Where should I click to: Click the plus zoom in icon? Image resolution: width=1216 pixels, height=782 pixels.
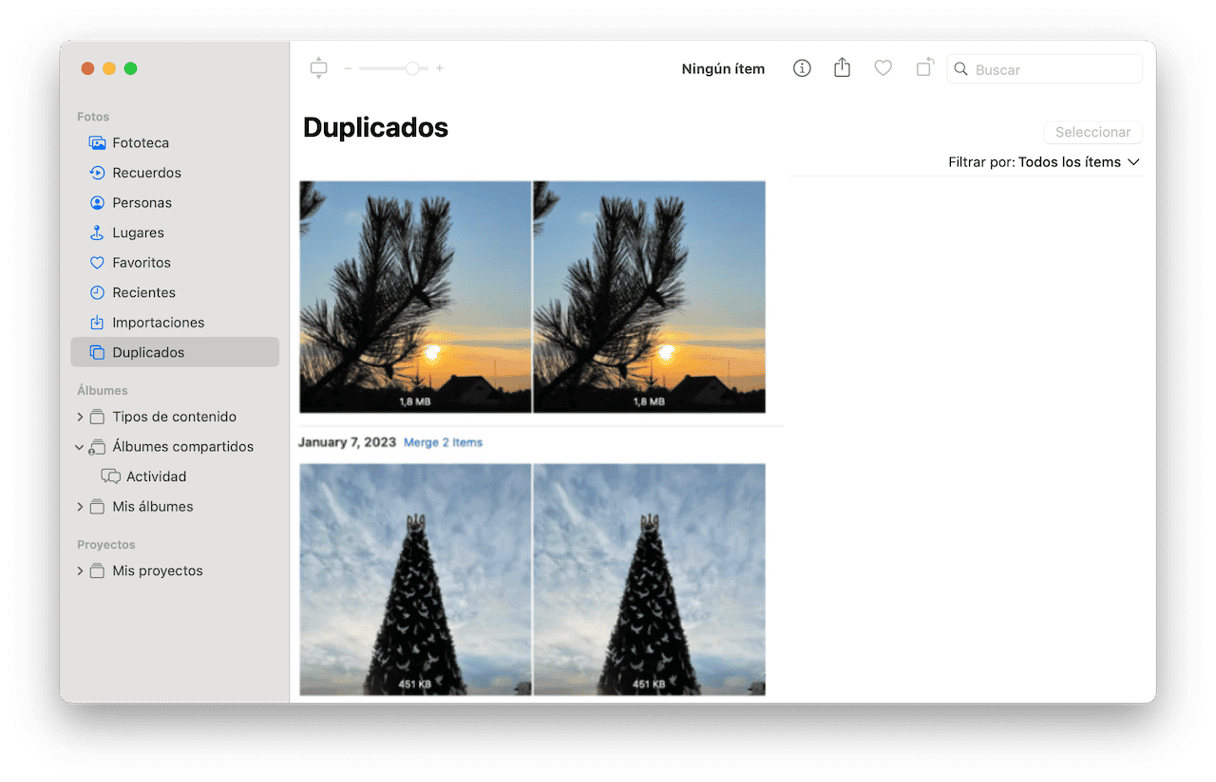tap(439, 68)
